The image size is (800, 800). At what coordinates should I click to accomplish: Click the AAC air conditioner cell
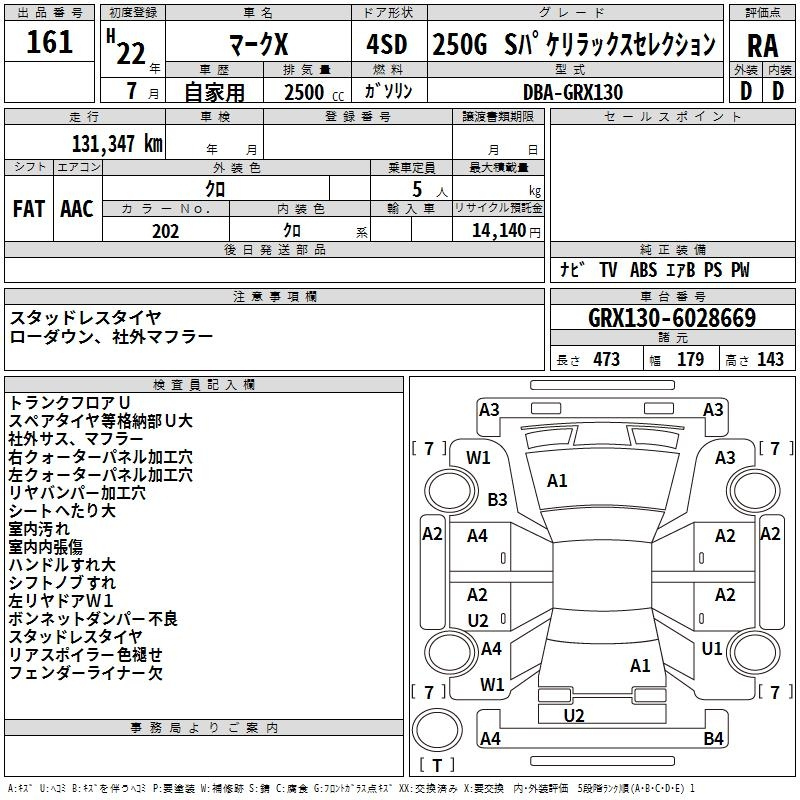click(77, 208)
